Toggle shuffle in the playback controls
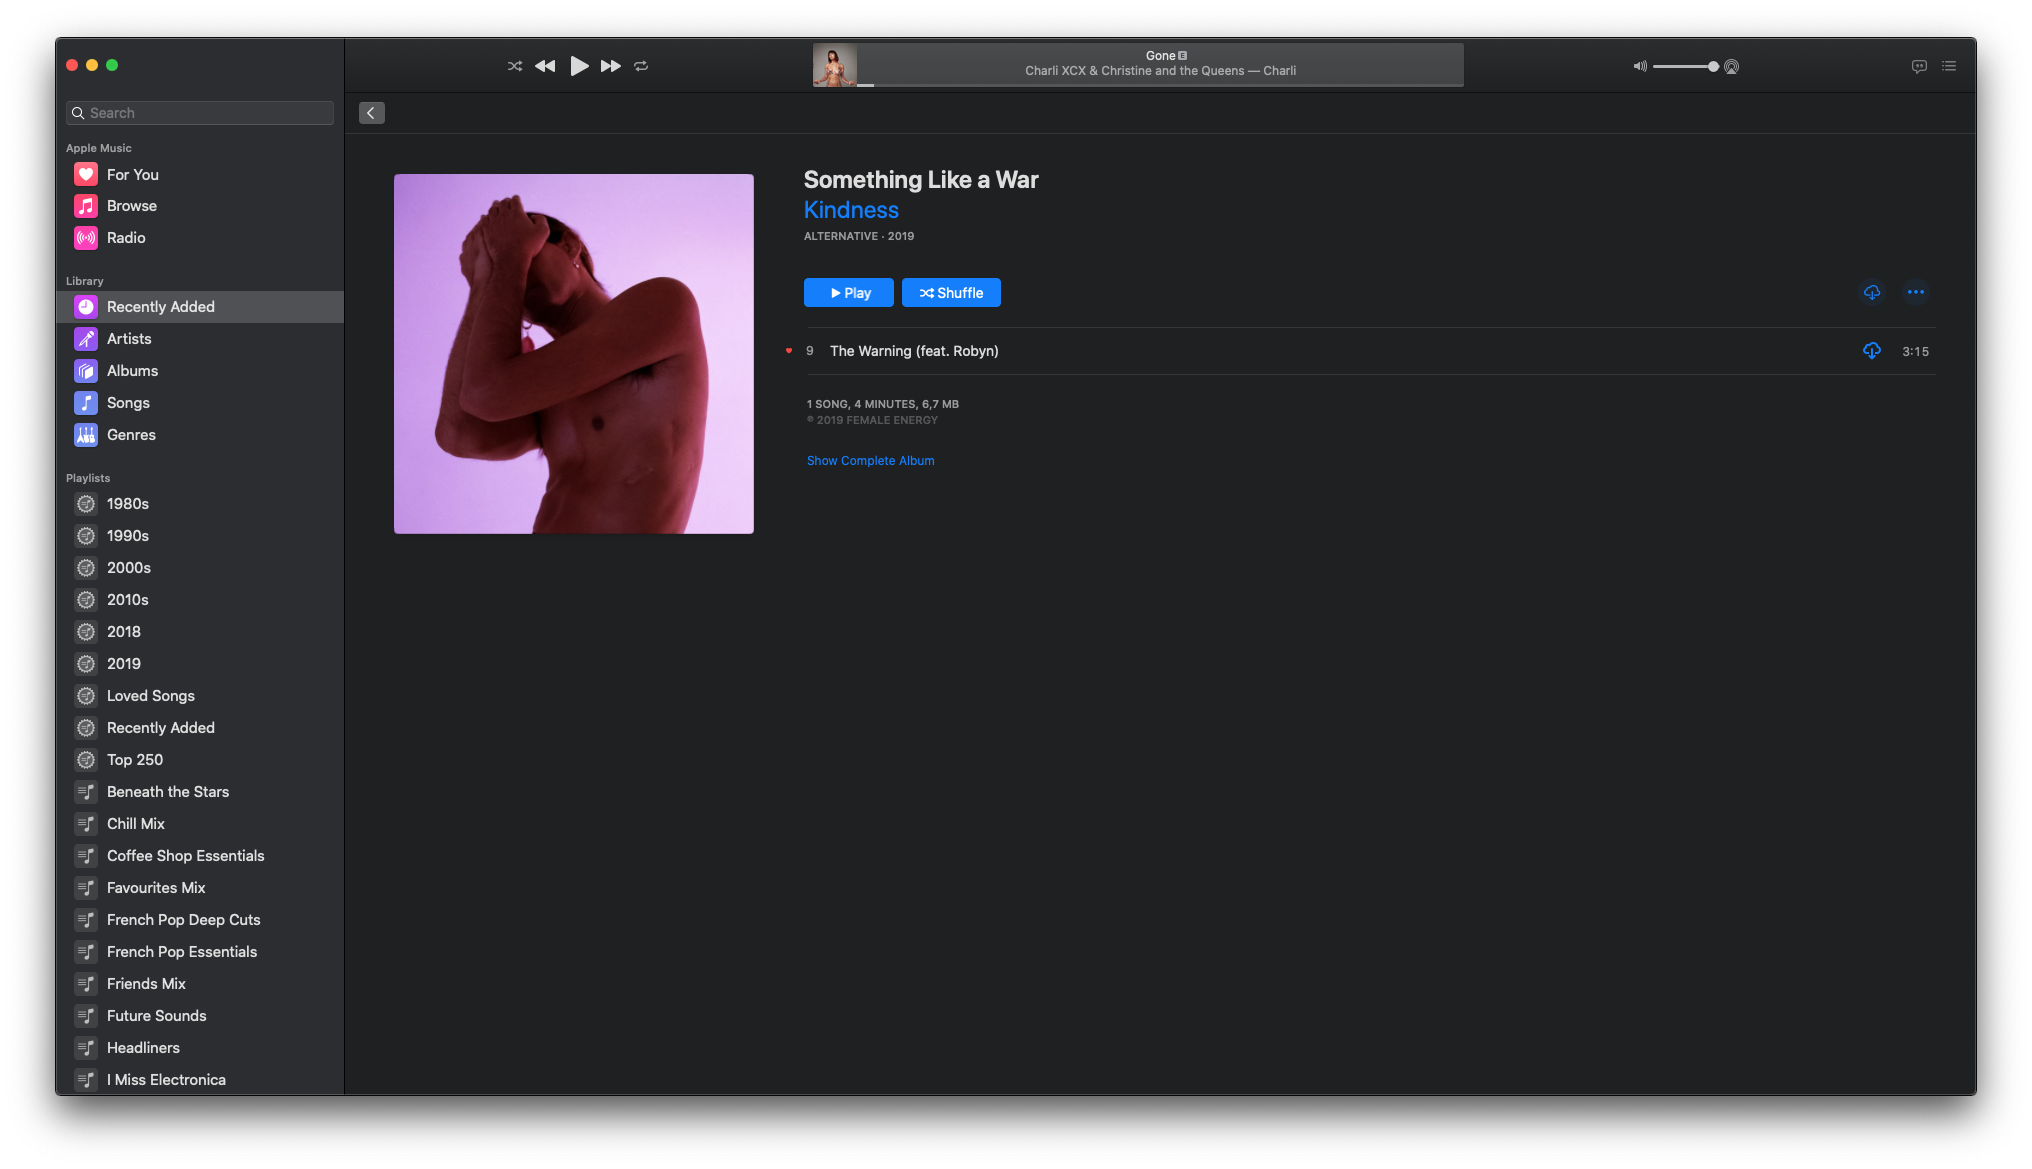This screenshot has height=1169, width=2032. tap(515, 66)
